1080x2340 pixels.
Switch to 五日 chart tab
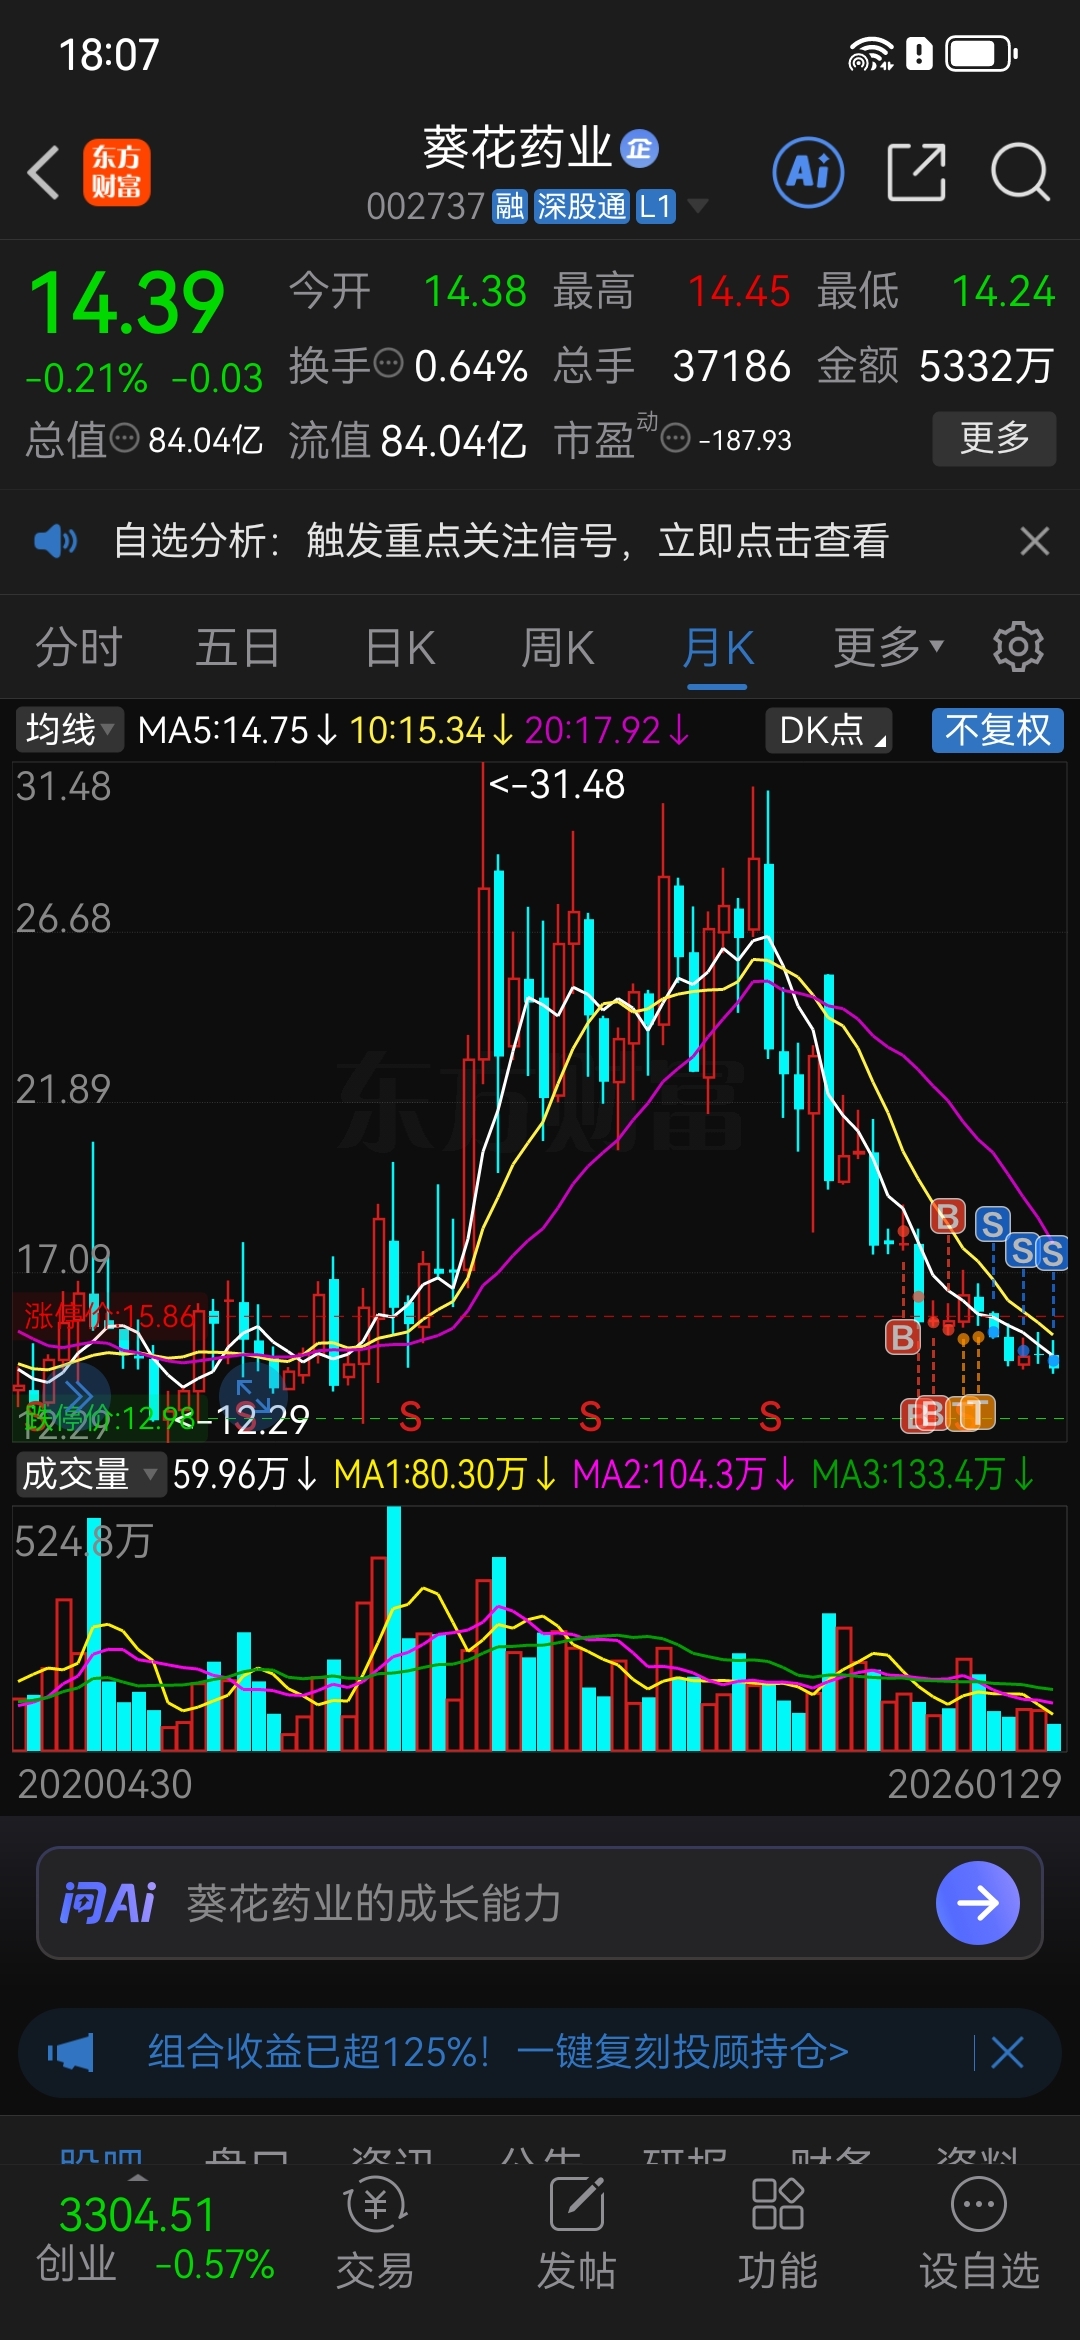point(237,647)
